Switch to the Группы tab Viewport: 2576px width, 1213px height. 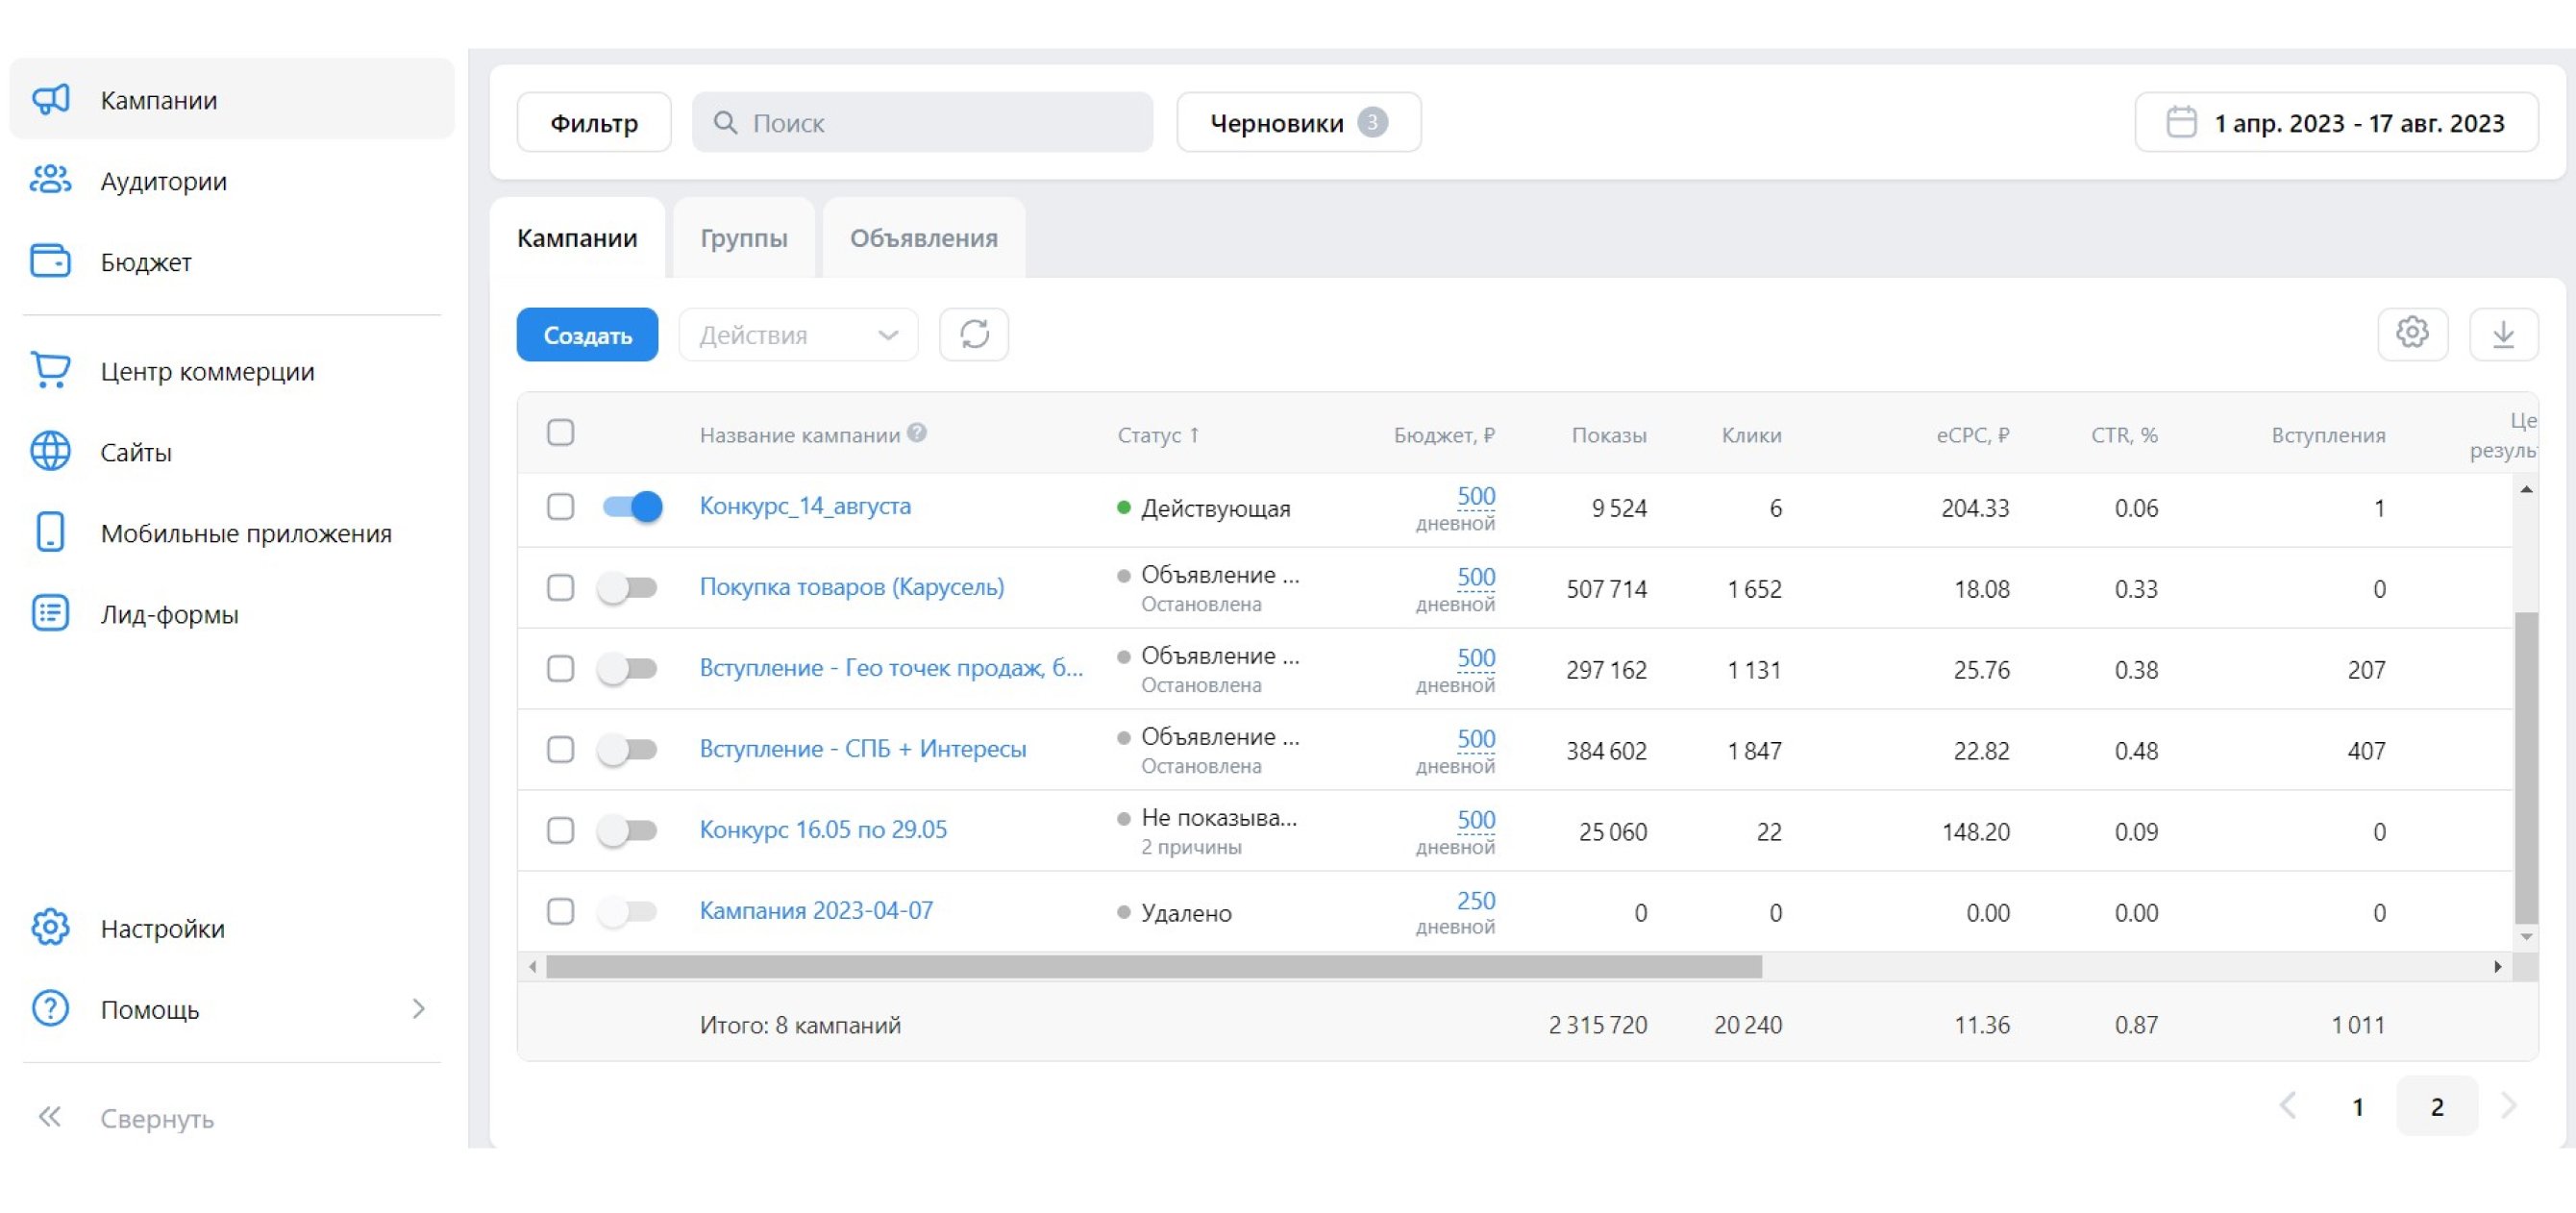point(743,238)
